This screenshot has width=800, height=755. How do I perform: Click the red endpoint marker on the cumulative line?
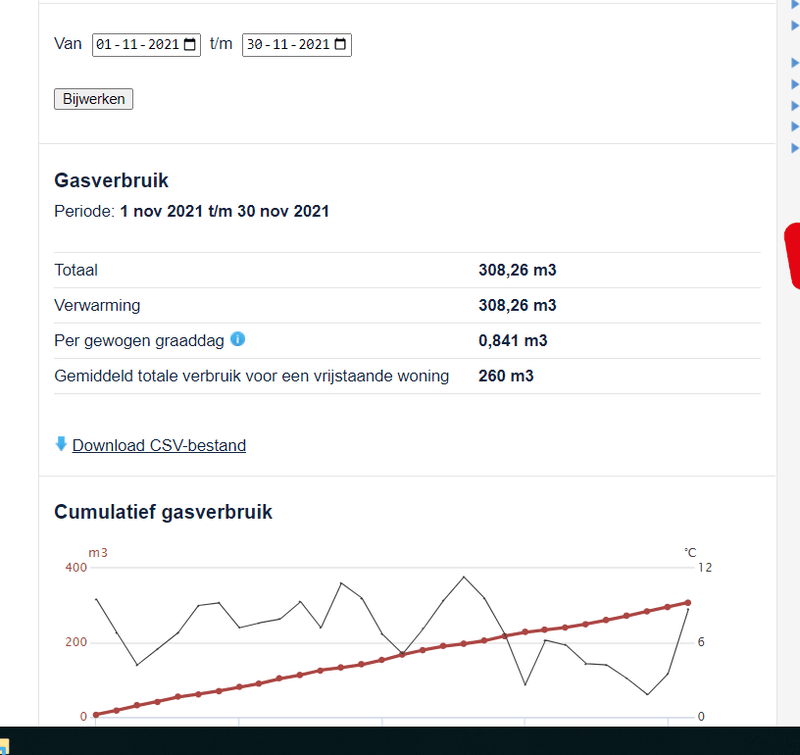pos(688,603)
